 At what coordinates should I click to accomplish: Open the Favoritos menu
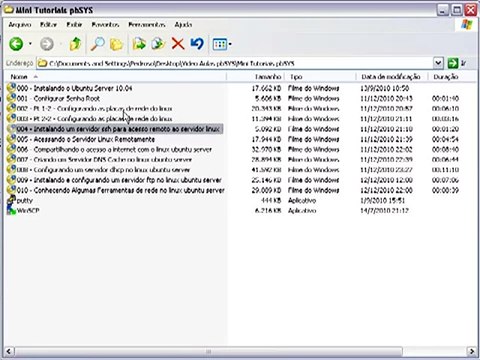pyautogui.click(x=105, y=25)
